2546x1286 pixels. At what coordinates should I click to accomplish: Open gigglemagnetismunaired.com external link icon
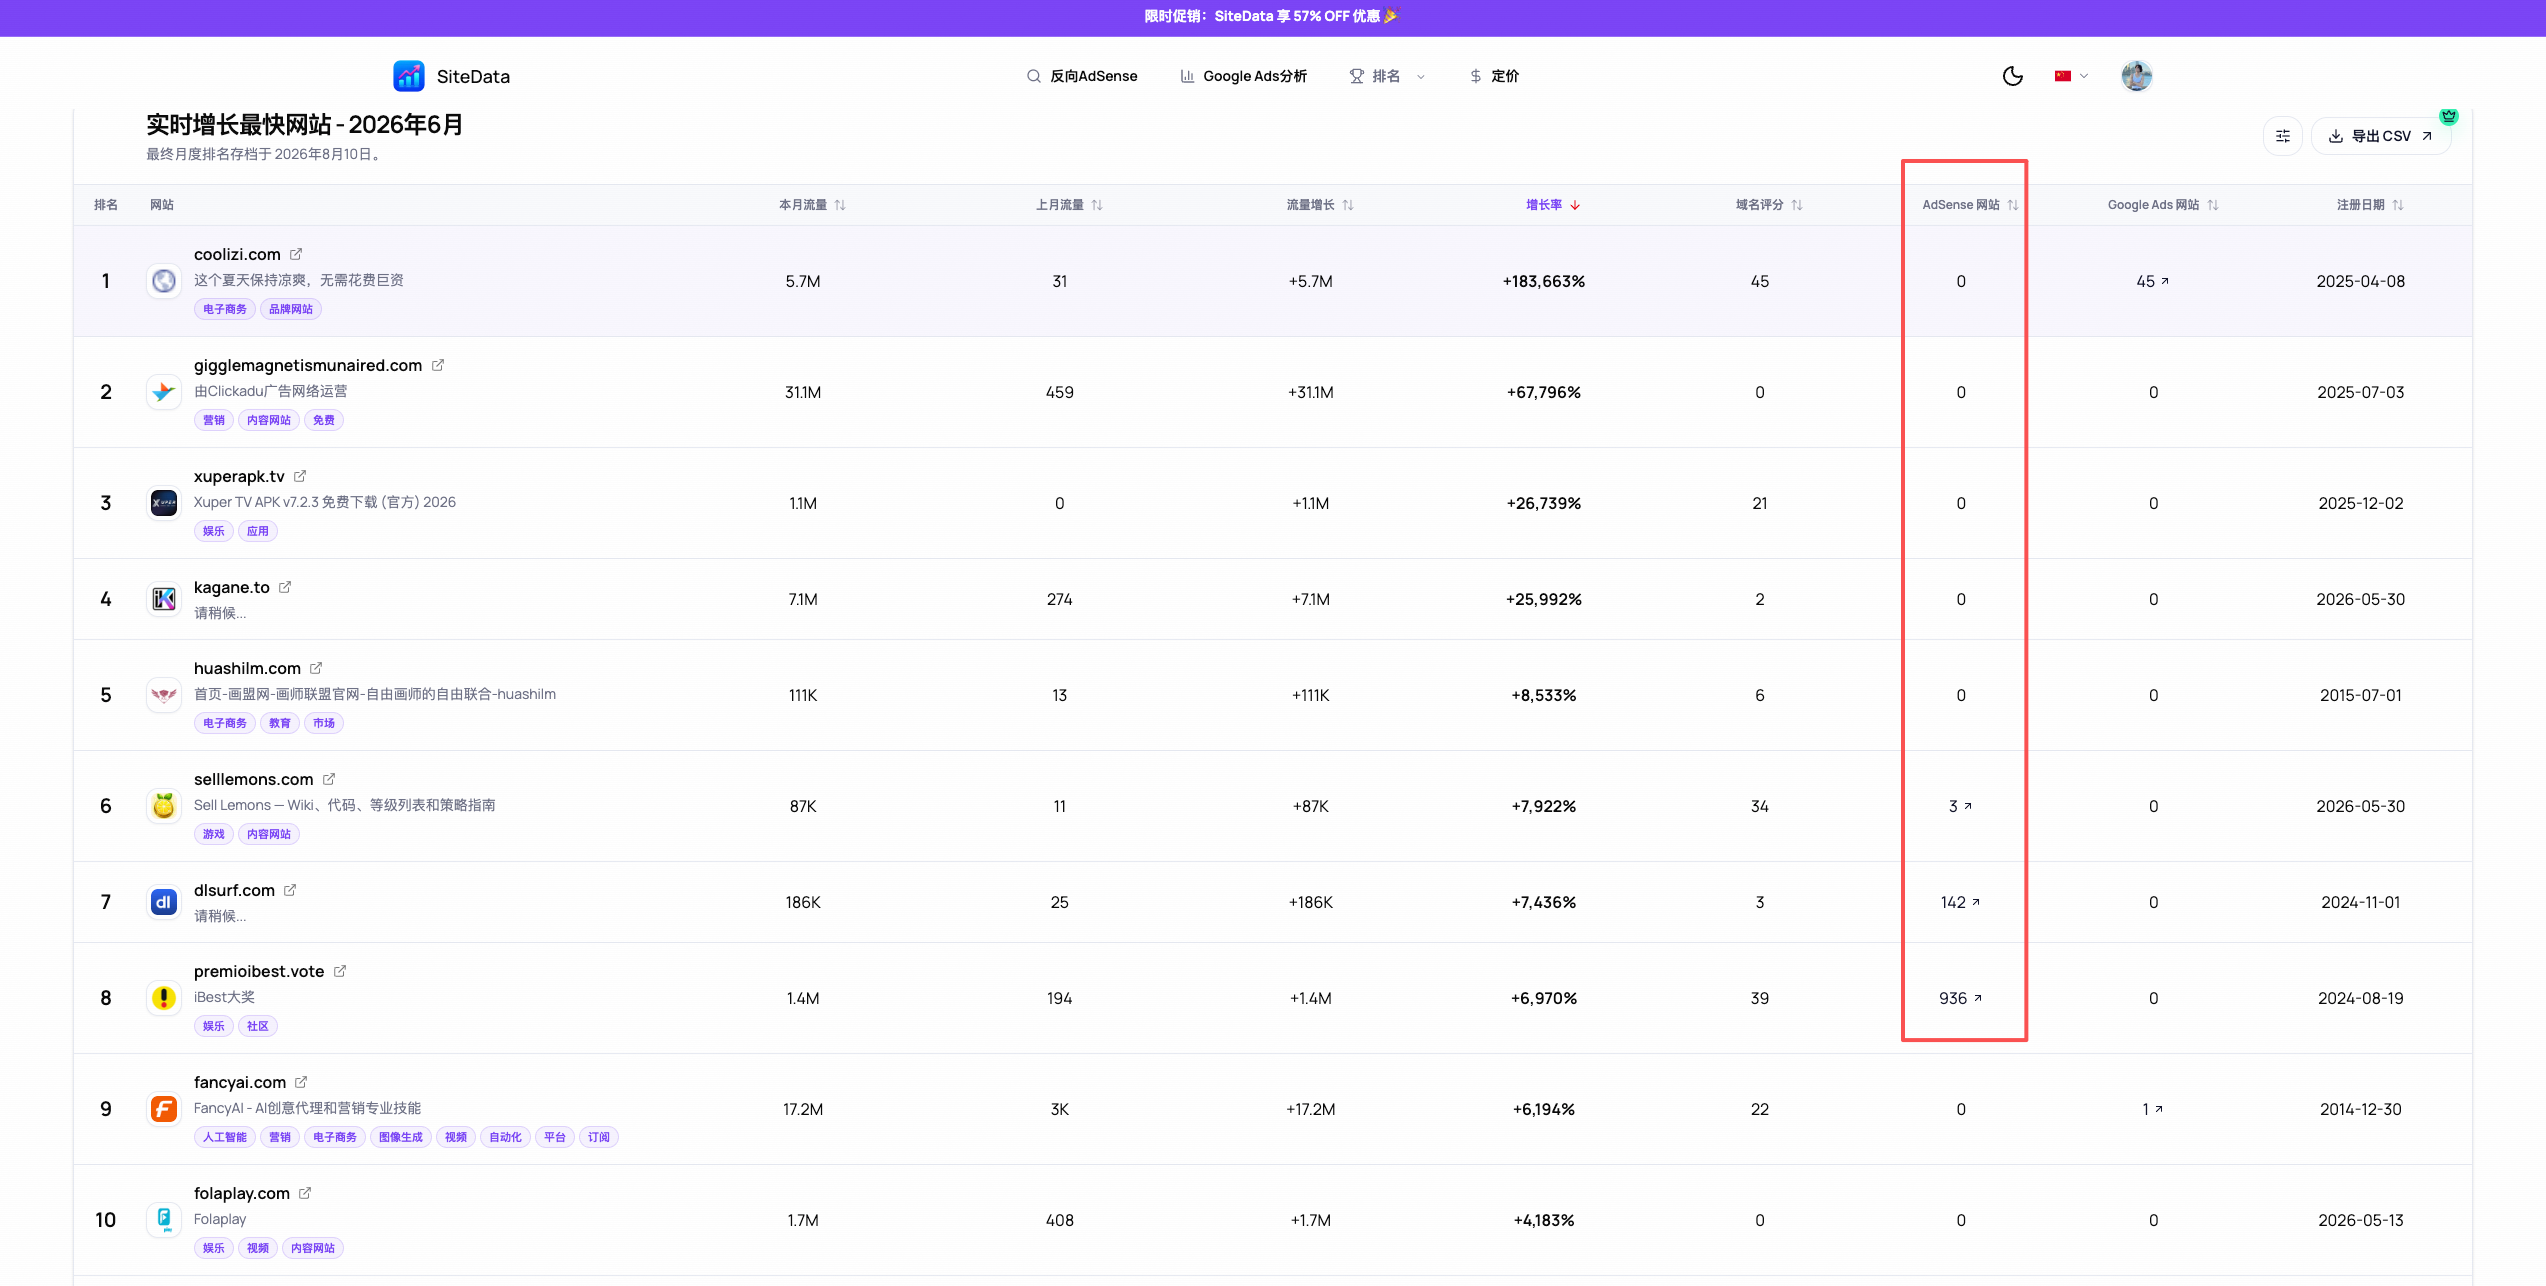[438, 365]
